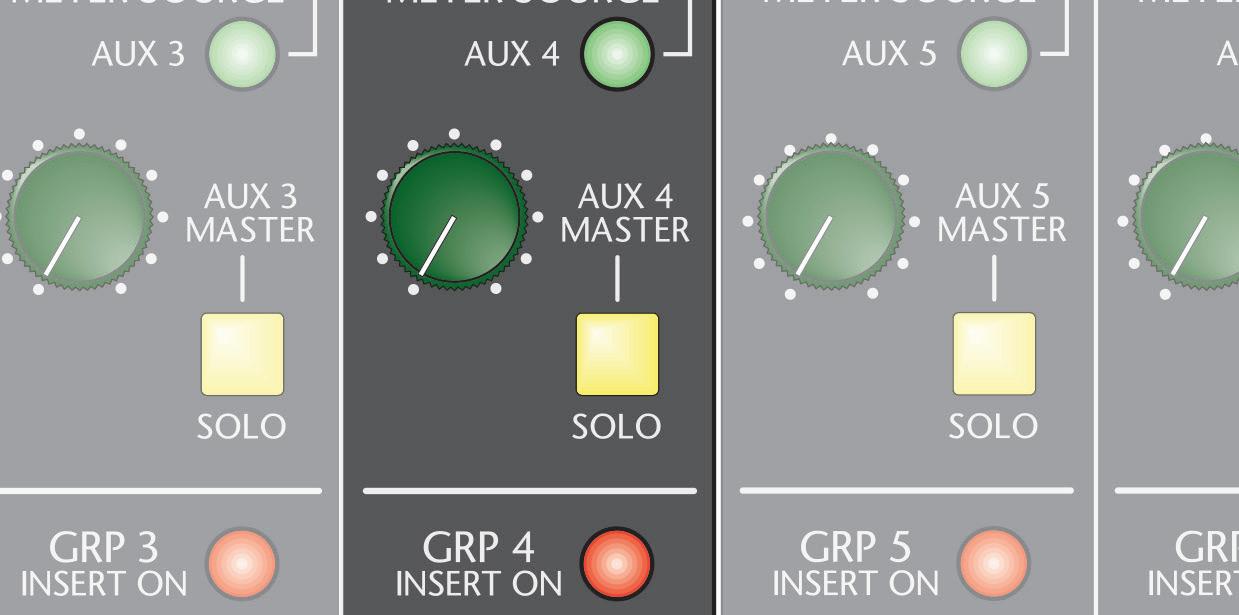This screenshot has width=1239, height=615.
Task: Click the GRP 4 INSERT ON label
Action: [479, 565]
